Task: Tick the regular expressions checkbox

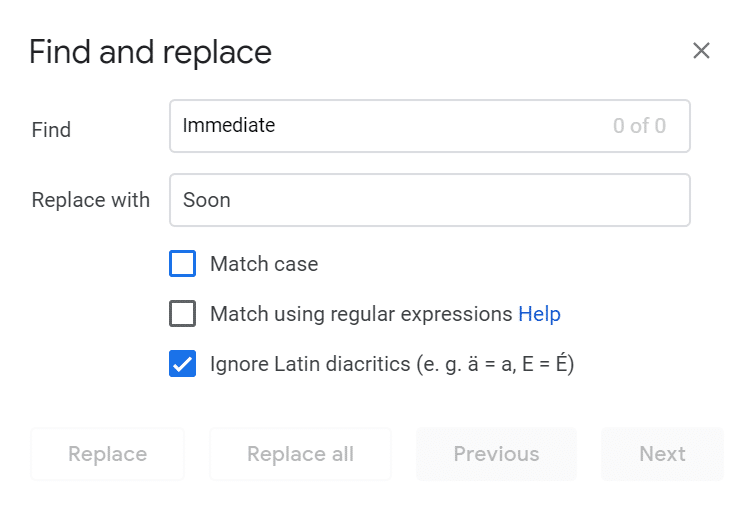Action: [x=183, y=314]
